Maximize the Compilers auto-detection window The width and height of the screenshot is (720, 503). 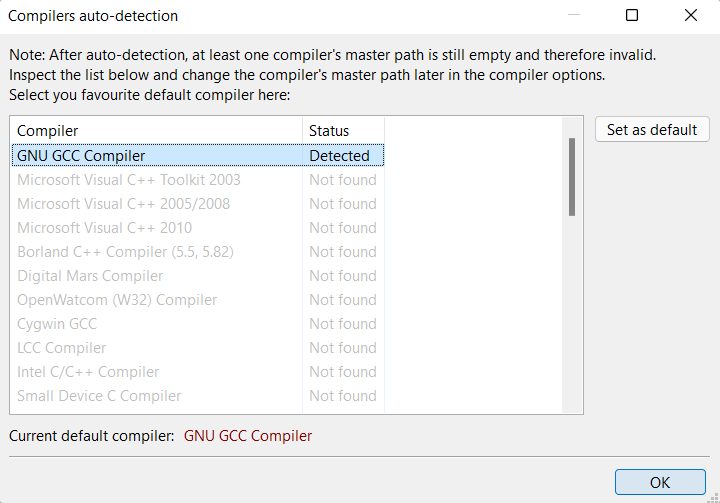pos(632,15)
